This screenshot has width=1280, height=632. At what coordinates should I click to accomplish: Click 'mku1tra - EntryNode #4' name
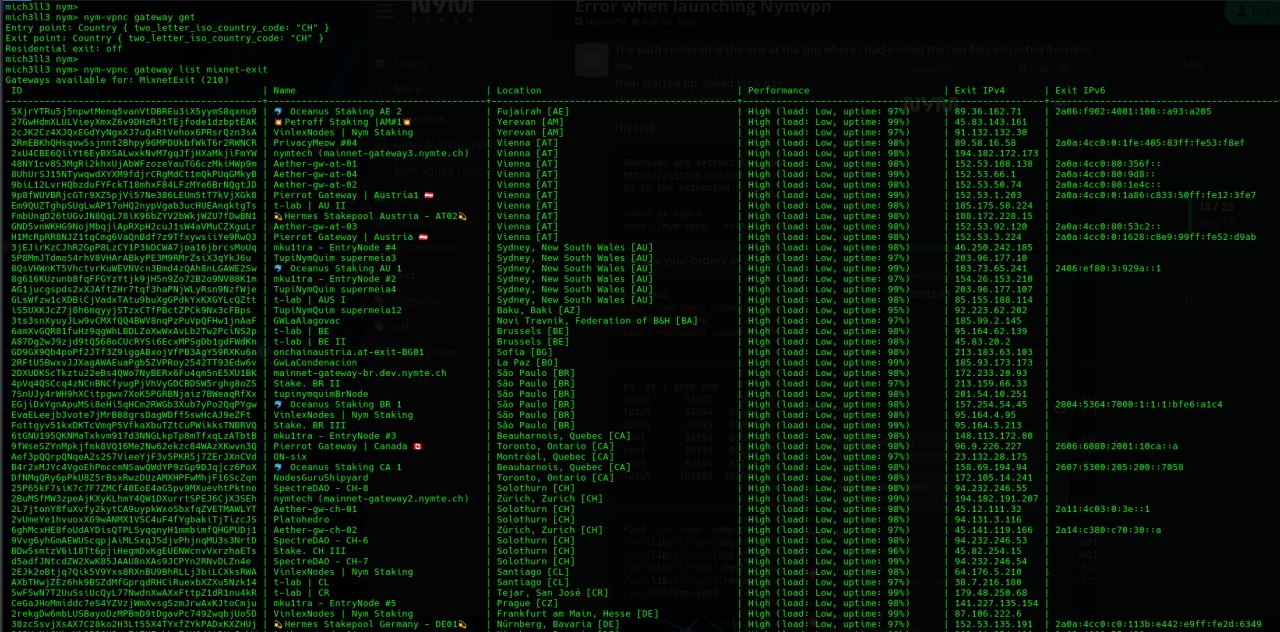point(335,247)
